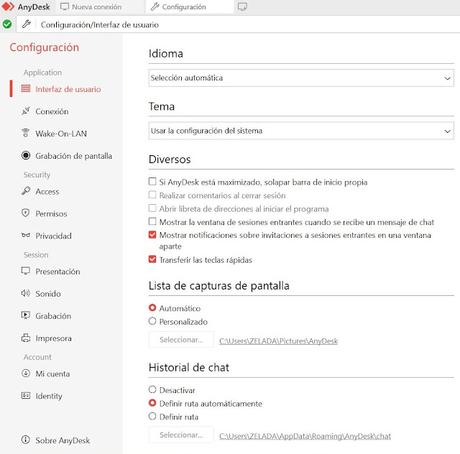Open Privacidad settings section
This screenshot has height=454, width=460.
(53, 236)
